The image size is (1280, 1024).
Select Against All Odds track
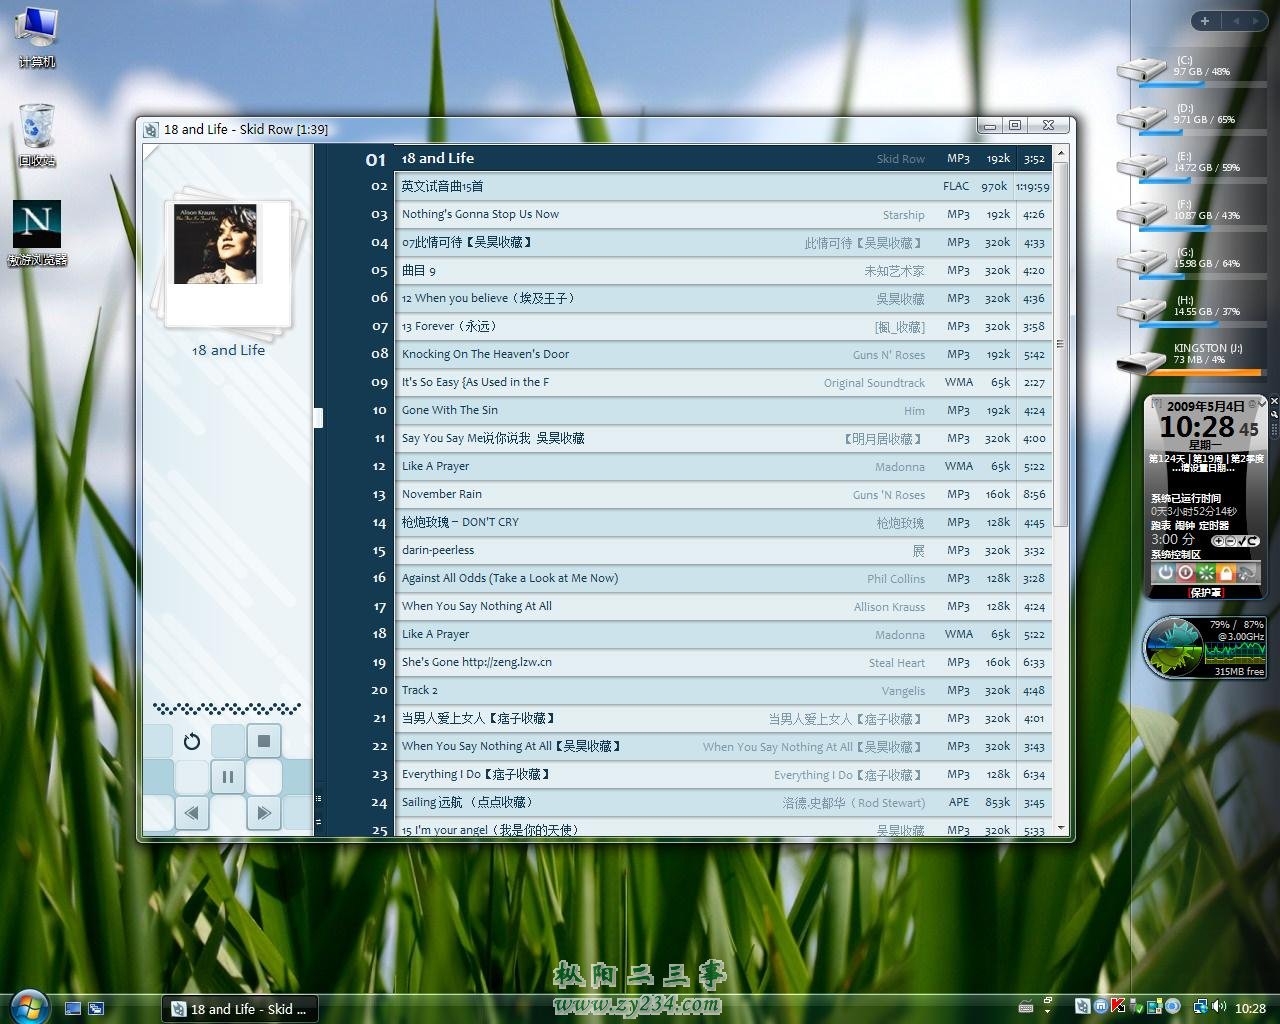[x=723, y=578]
